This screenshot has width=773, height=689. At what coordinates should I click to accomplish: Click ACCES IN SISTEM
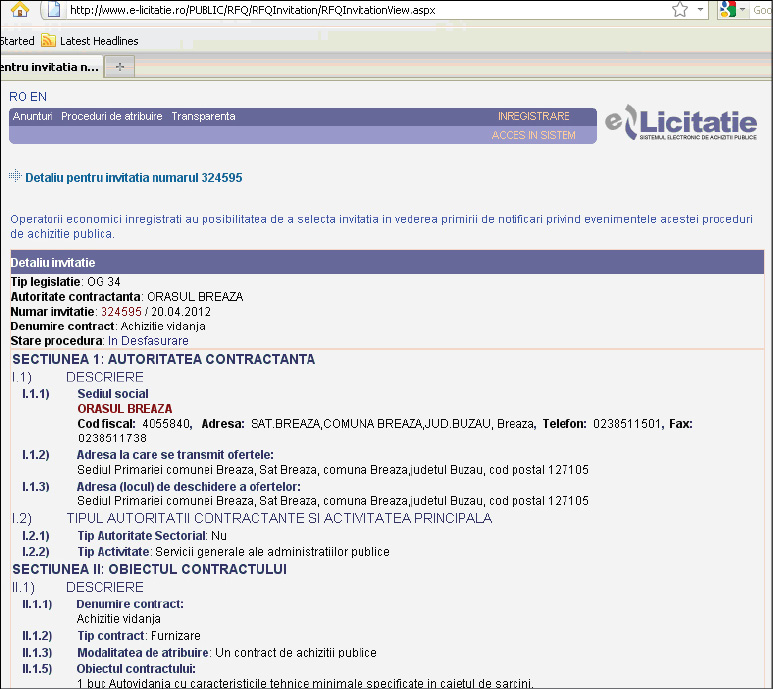533,135
